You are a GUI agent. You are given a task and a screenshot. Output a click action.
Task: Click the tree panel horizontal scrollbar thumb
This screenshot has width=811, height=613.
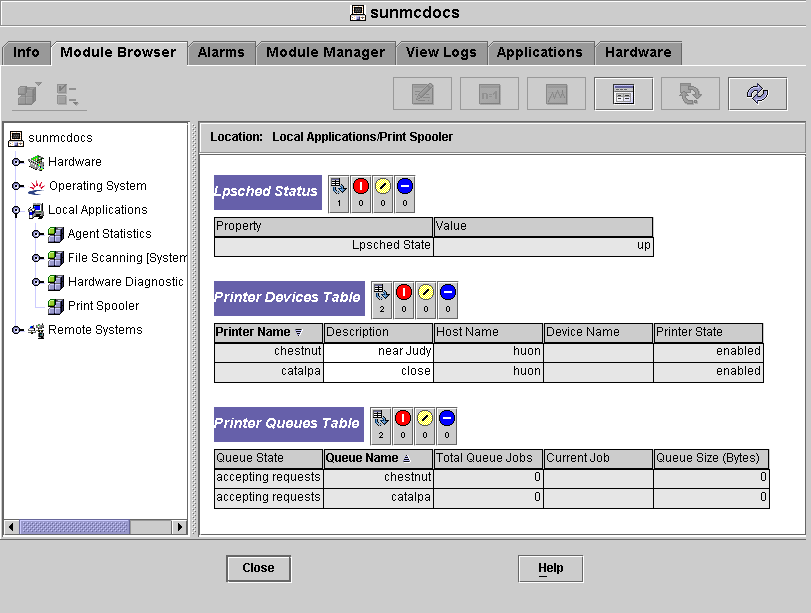coord(74,527)
